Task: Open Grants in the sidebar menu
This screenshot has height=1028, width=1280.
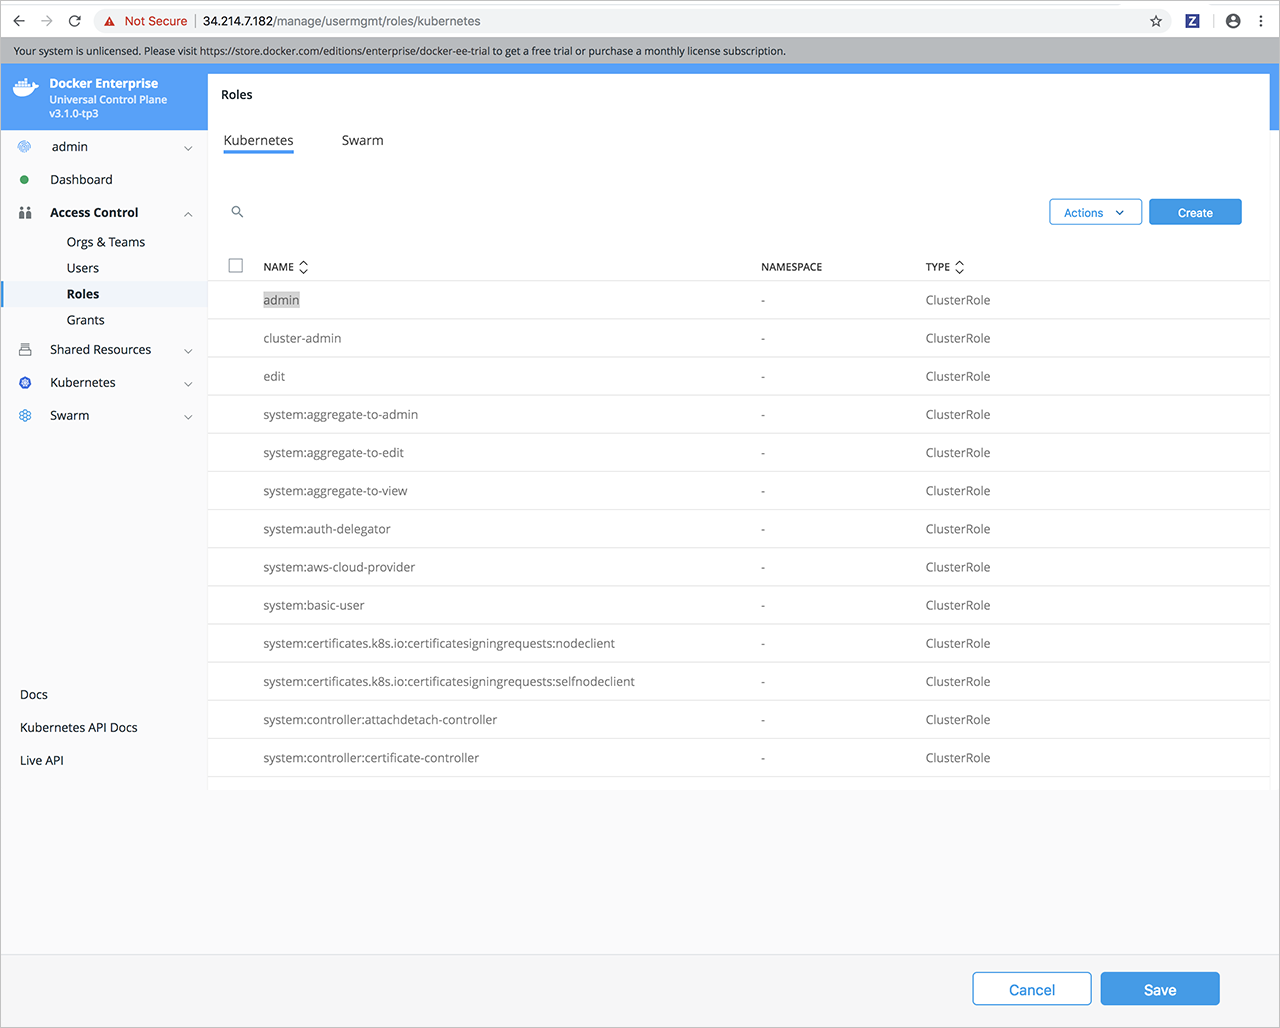Action: point(85,320)
